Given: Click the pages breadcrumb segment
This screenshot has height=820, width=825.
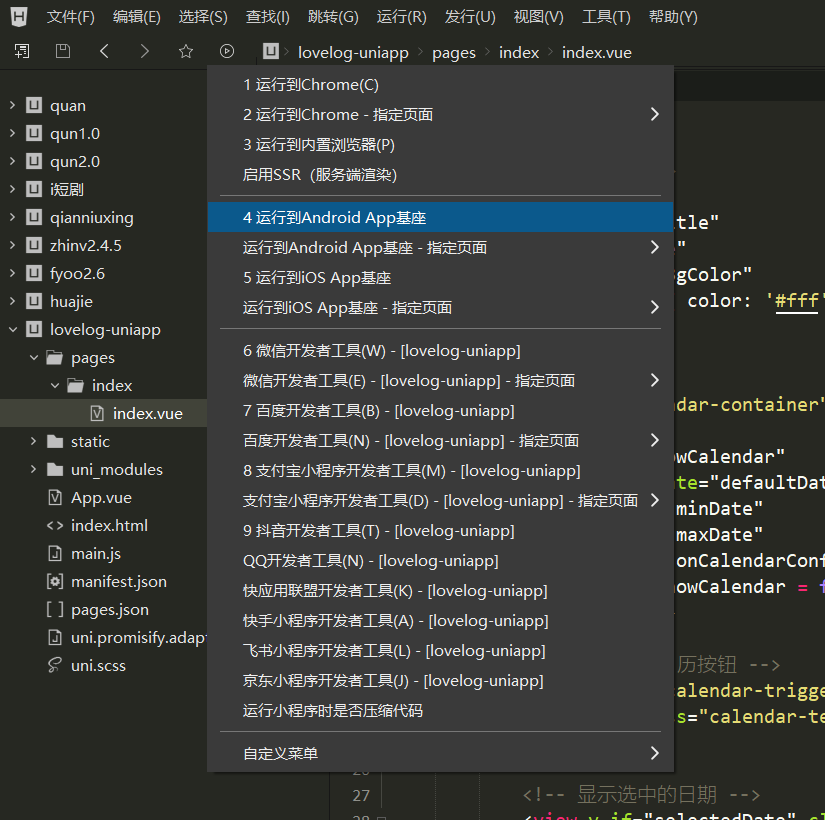Looking at the screenshot, I should click(x=454, y=52).
